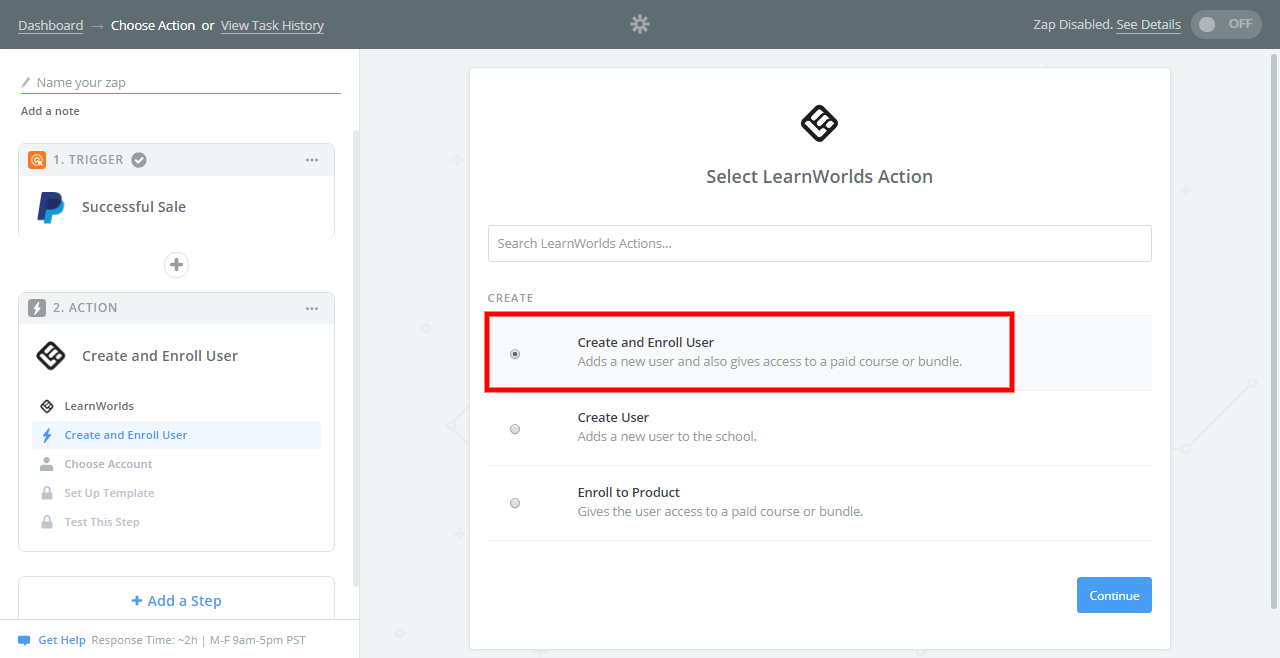
Task: Click the plus icon between the steps
Action: click(176, 265)
